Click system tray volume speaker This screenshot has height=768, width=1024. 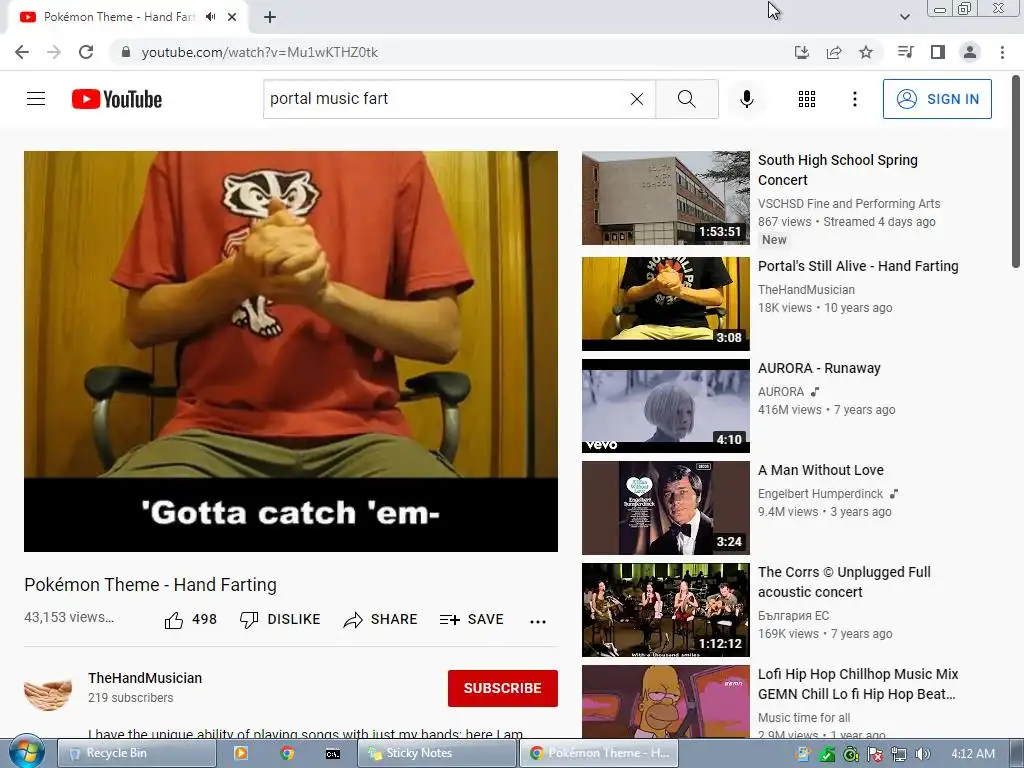922,754
